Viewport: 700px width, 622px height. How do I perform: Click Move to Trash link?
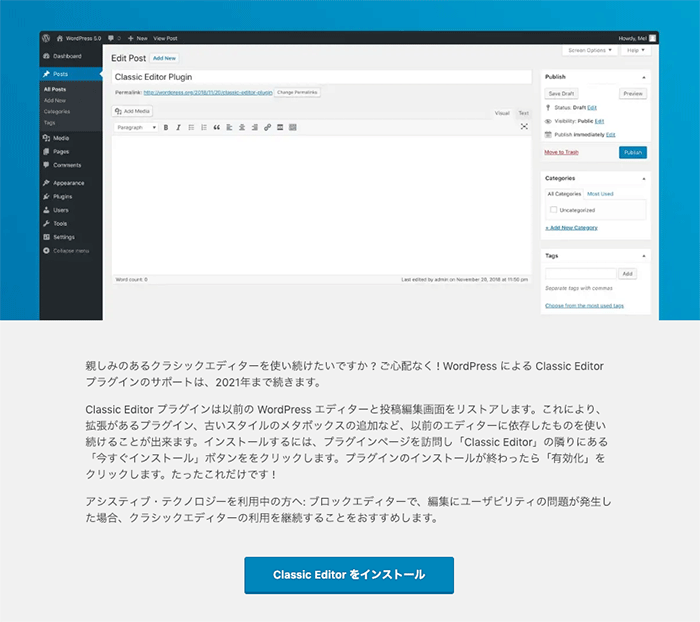[x=561, y=153]
